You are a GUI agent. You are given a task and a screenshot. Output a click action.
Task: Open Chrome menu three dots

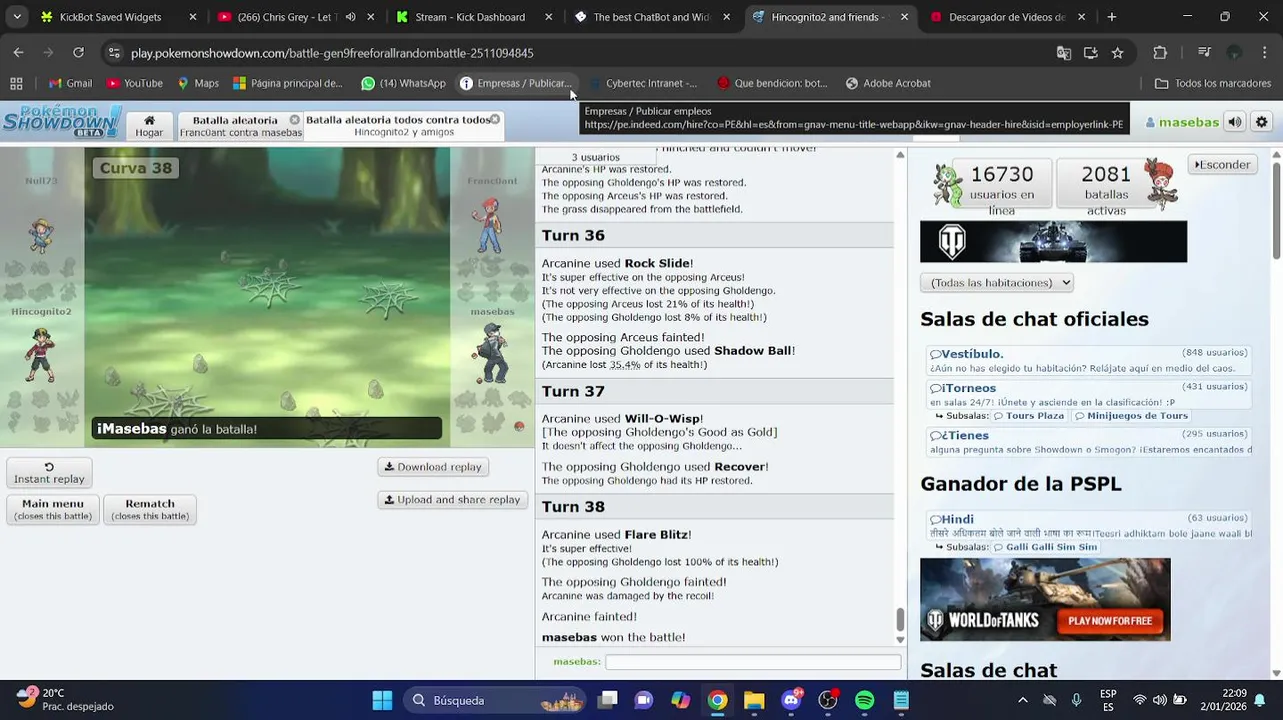1265,53
